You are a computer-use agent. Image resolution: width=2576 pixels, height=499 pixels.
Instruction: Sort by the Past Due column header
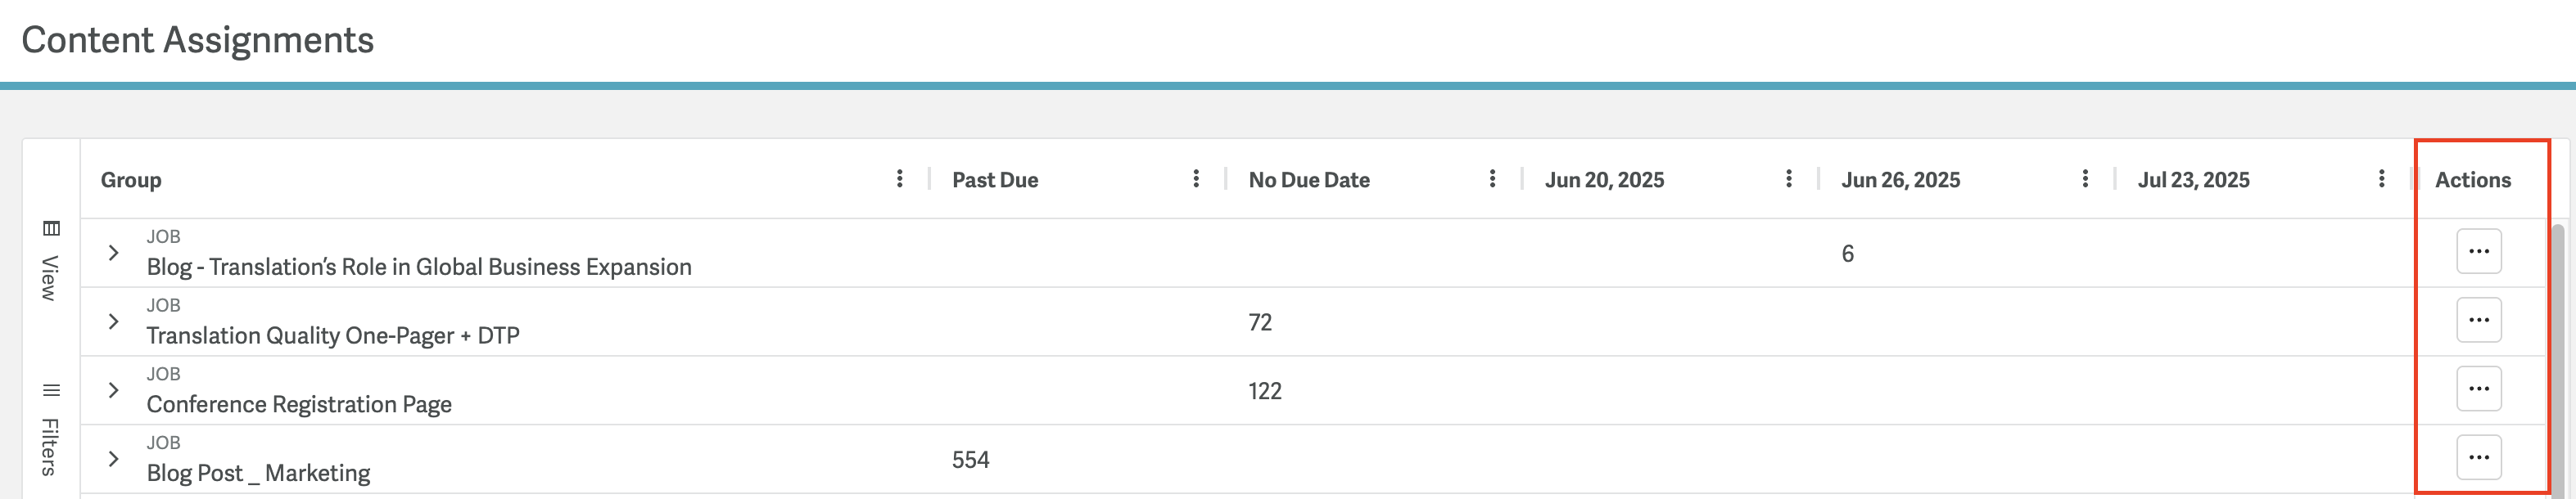[x=994, y=180]
